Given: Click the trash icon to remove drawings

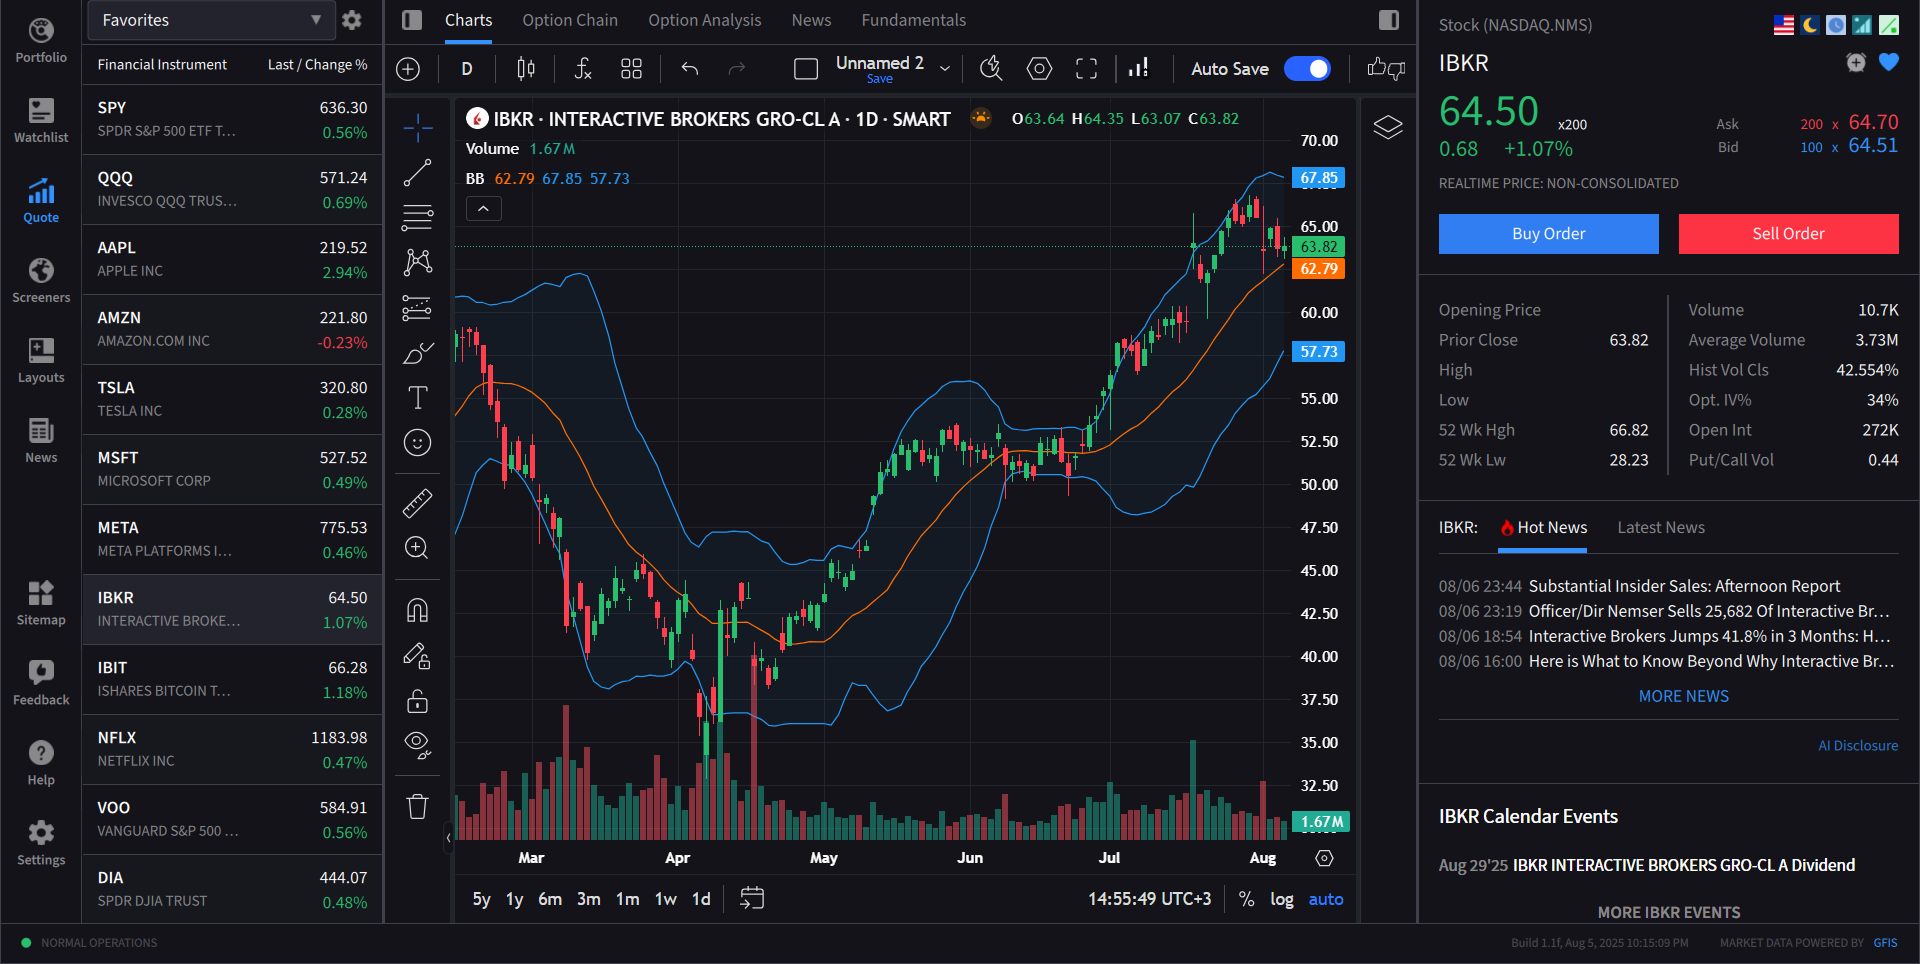Looking at the screenshot, I should (417, 806).
